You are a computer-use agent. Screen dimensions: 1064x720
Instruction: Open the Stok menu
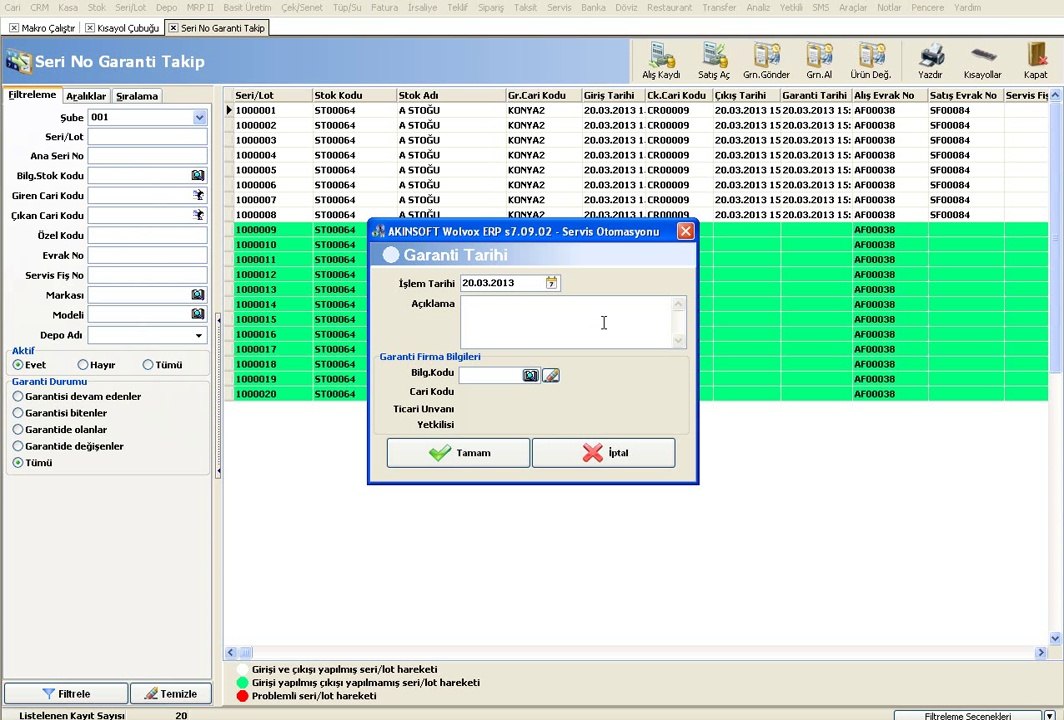(96, 7)
